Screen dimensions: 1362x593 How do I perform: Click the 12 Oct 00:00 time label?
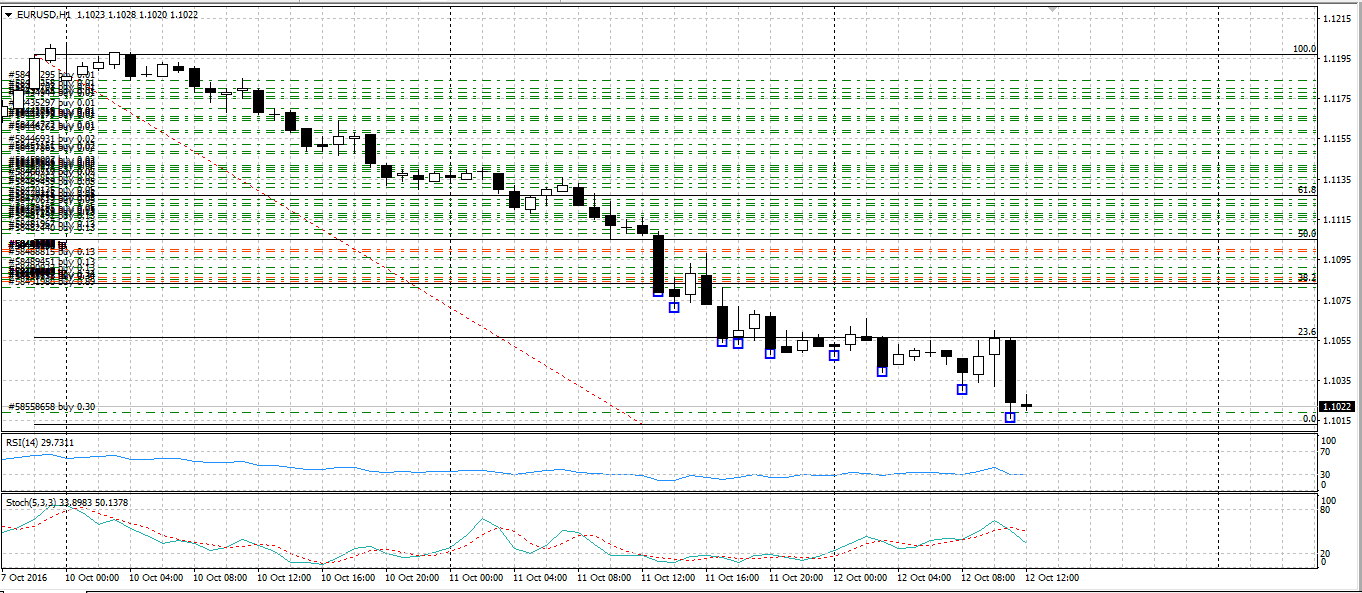point(860,577)
